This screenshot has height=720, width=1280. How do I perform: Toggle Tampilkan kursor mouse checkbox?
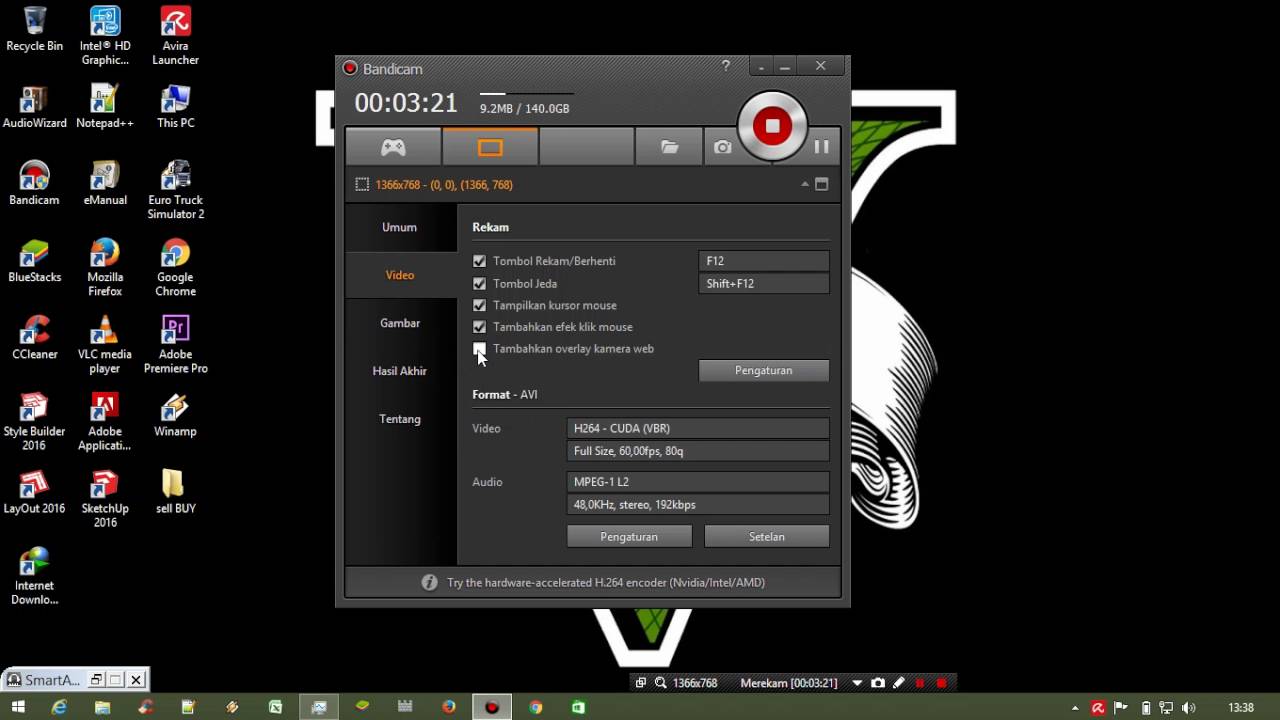[x=479, y=305]
